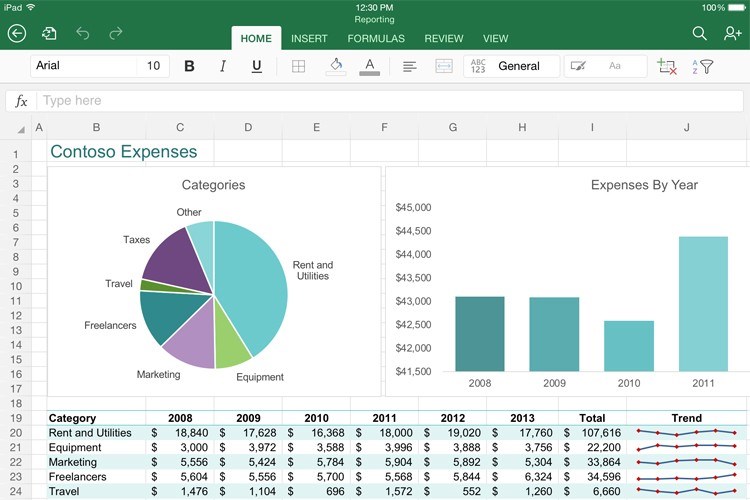Select the Marketing trend sparkline
The image size is (750, 500).
pyautogui.click(x=687, y=462)
